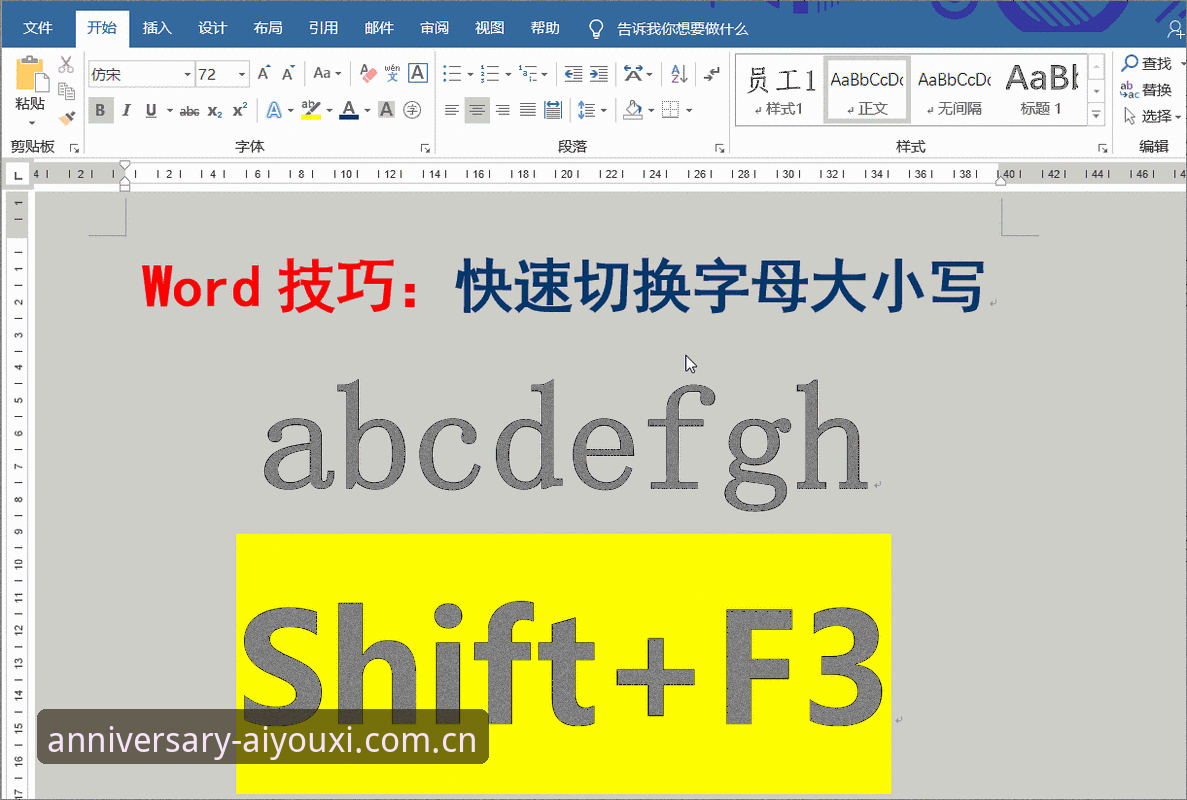
Task: Toggle strikethrough abc formatting
Action: click(x=189, y=111)
